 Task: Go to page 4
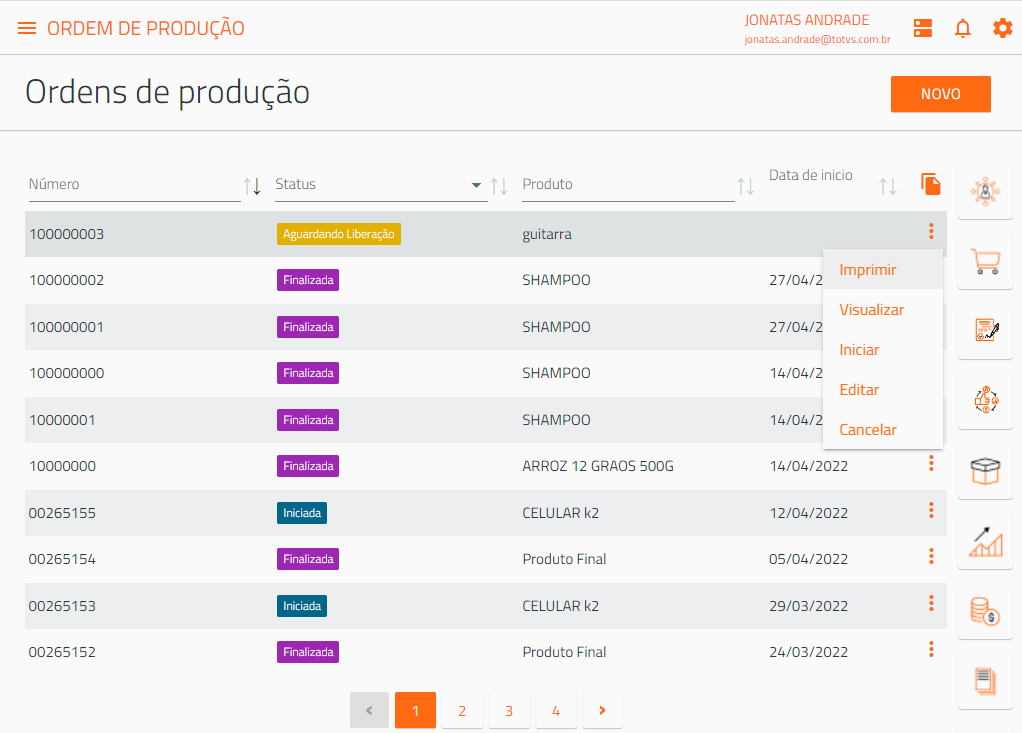pyautogui.click(x=556, y=710)
